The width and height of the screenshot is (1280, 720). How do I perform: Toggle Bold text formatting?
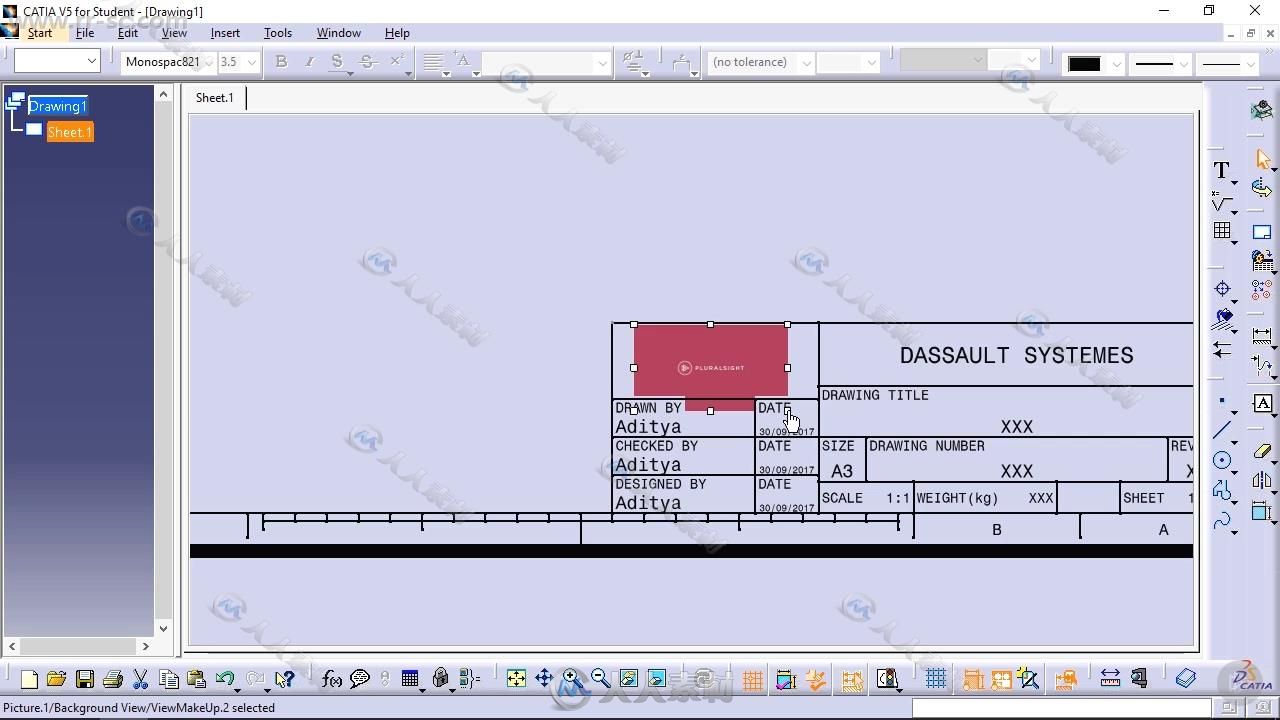click(281, 62)
